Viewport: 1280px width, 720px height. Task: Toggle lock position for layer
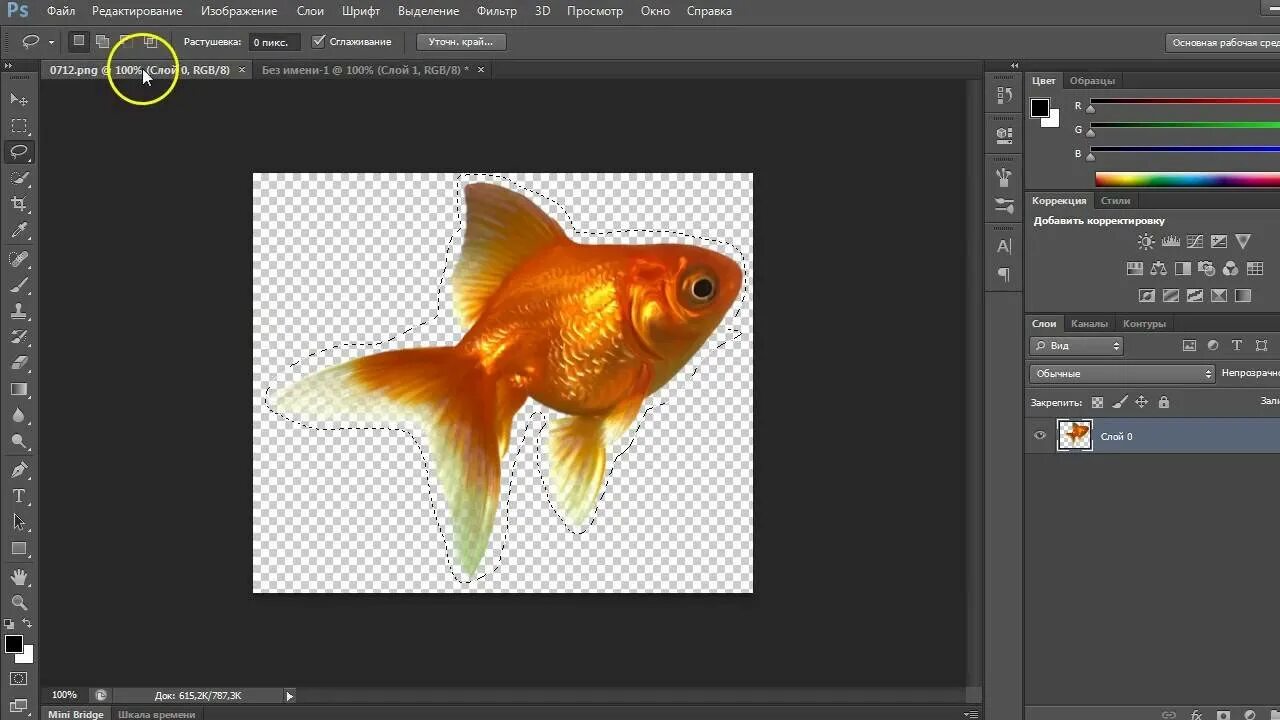(1141, 402)
